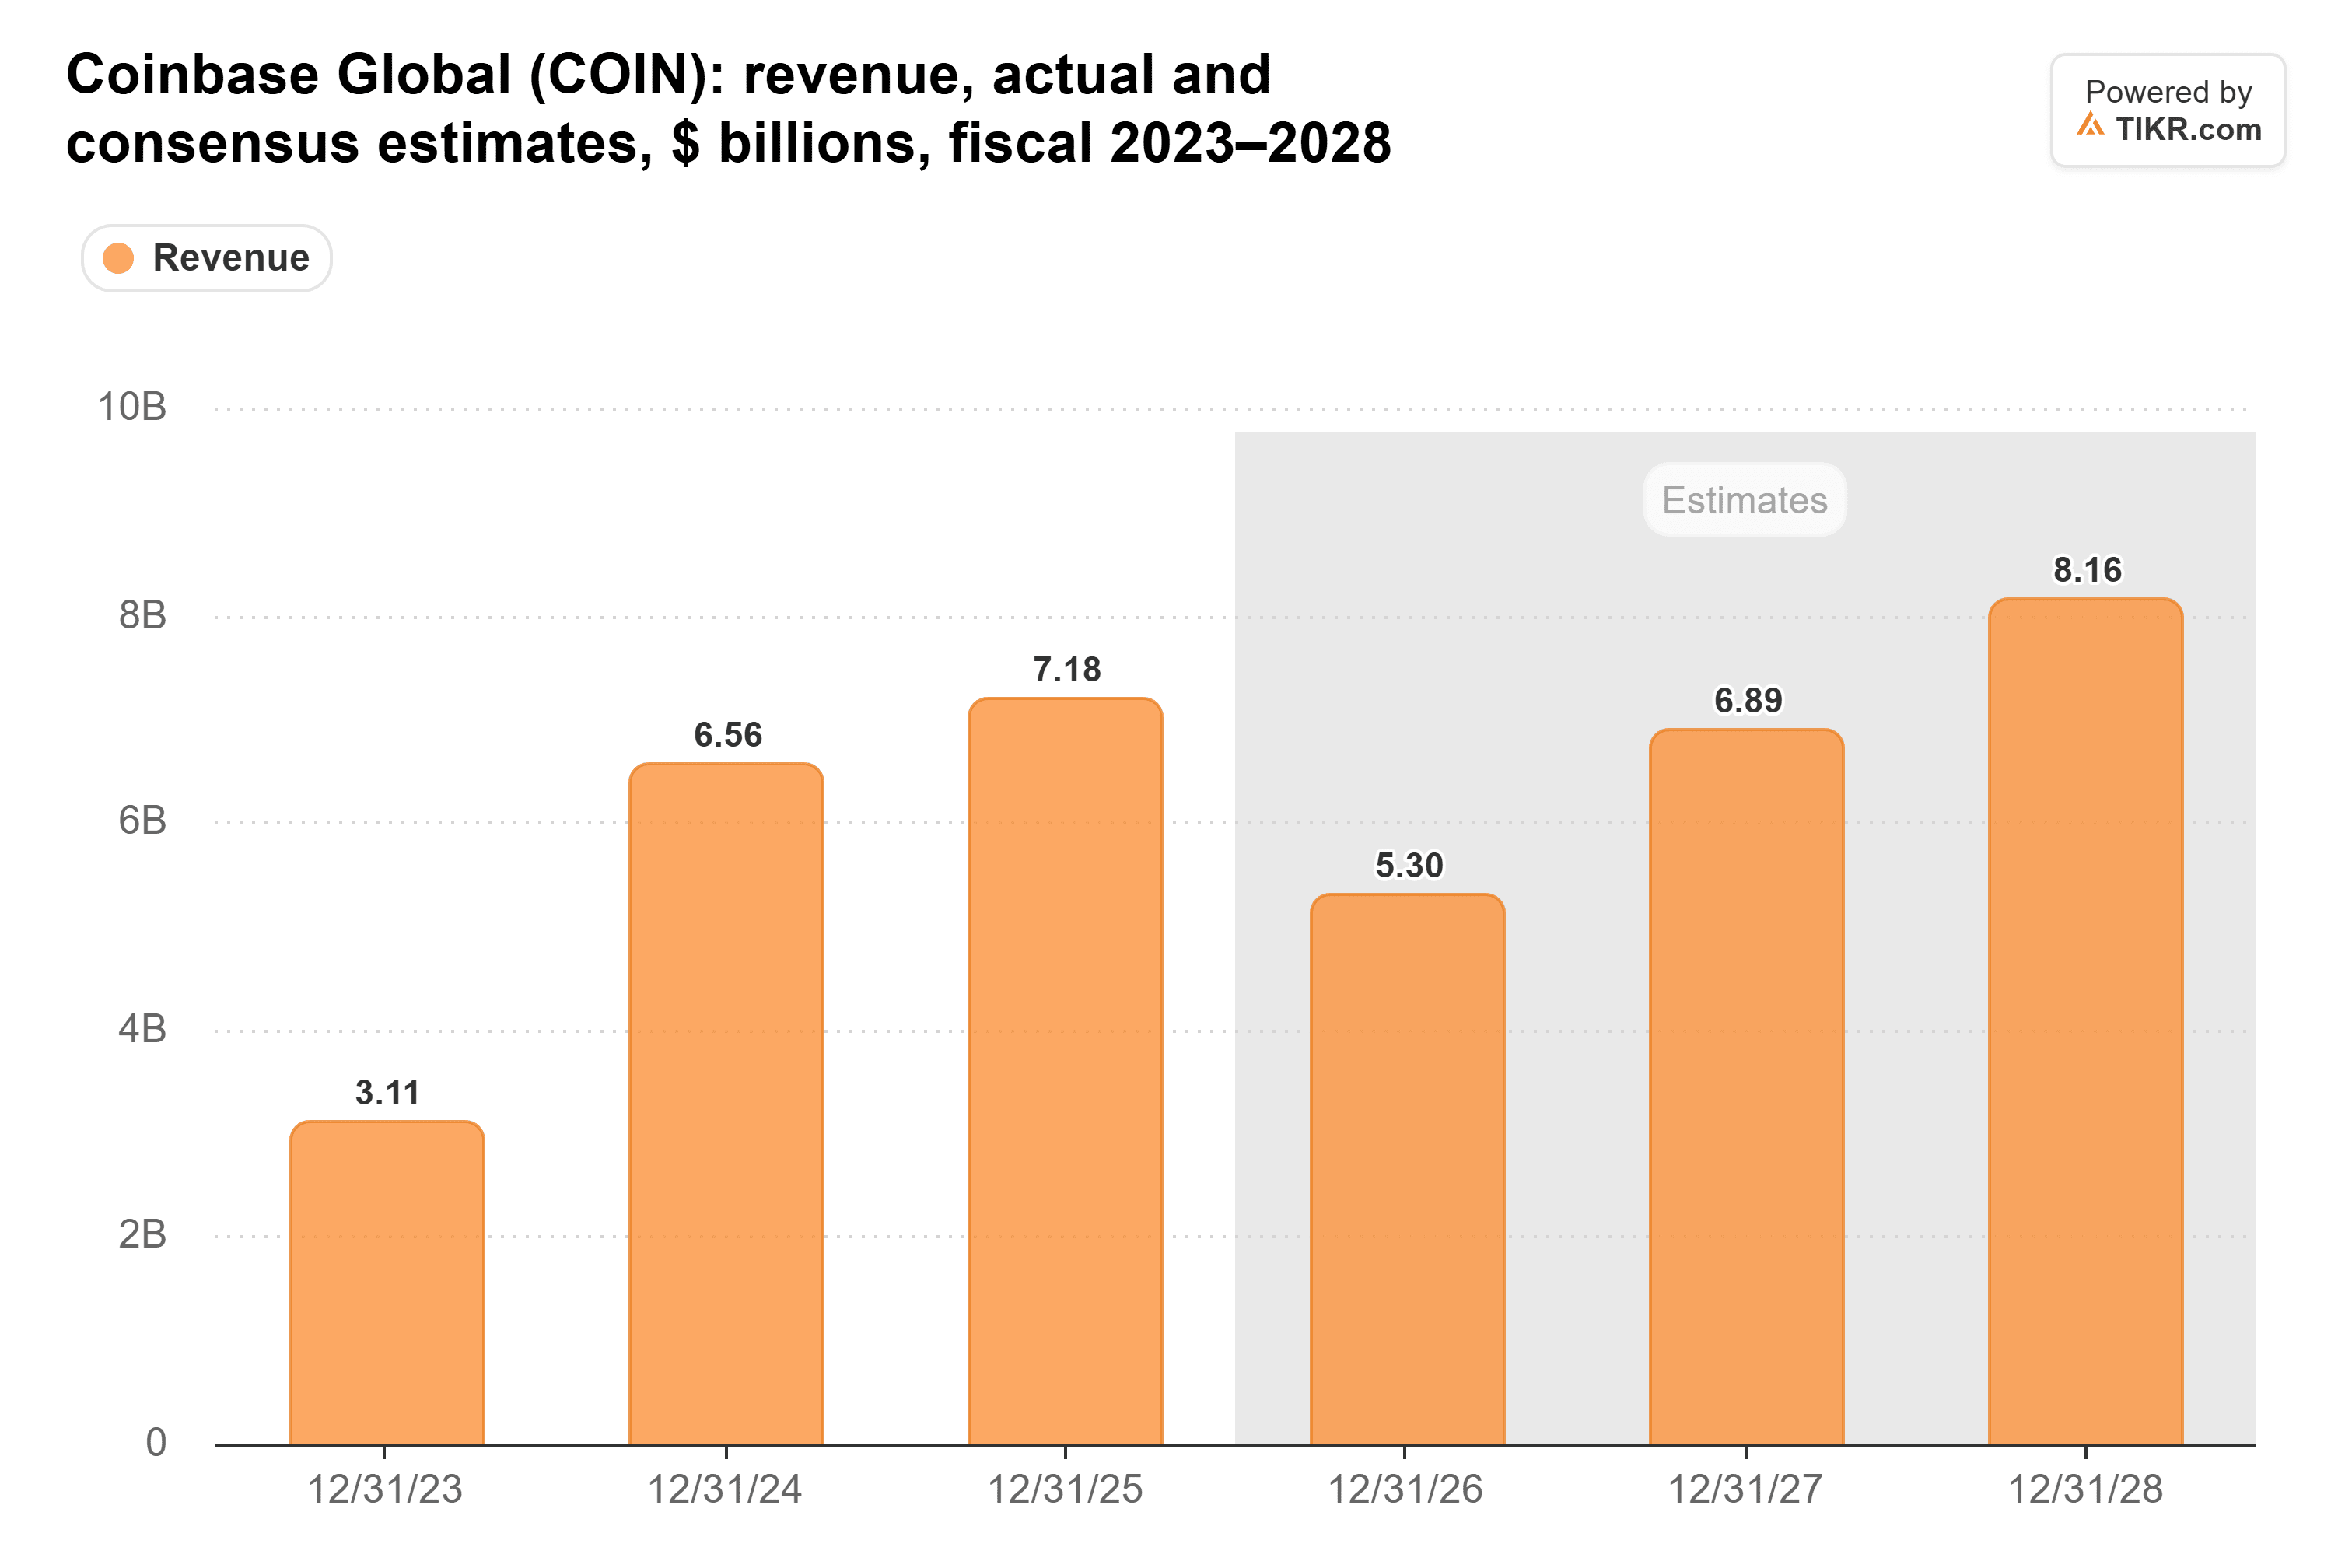Click the 10B y-axis label
The width and height of the screenshot is (2352, 1568).
click(x=132, y=407)
